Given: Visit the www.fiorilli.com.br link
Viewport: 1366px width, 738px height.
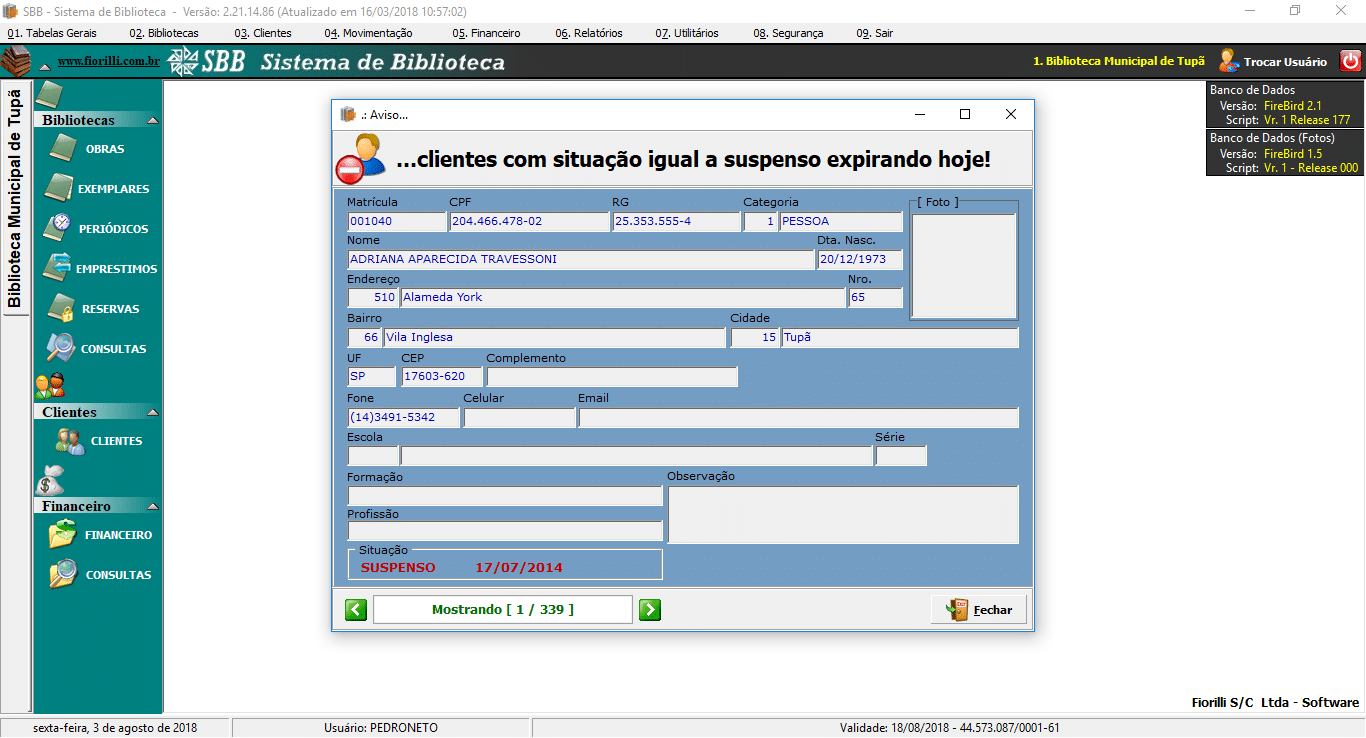Looking at the screenshot, I should (108, 62).
